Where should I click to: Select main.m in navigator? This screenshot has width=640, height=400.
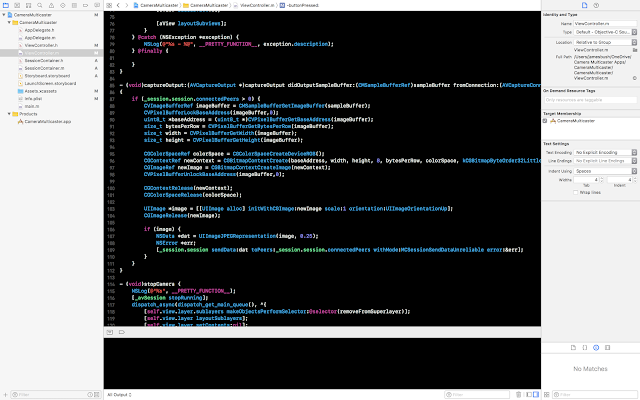32,106
